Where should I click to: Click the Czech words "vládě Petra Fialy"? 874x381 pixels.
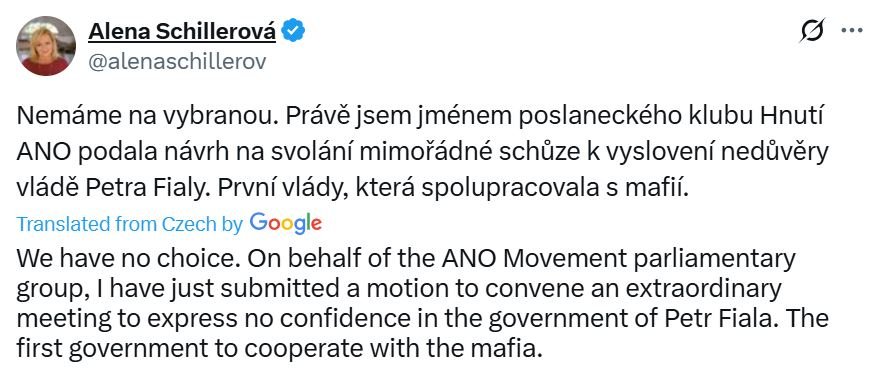pos(111,188)
